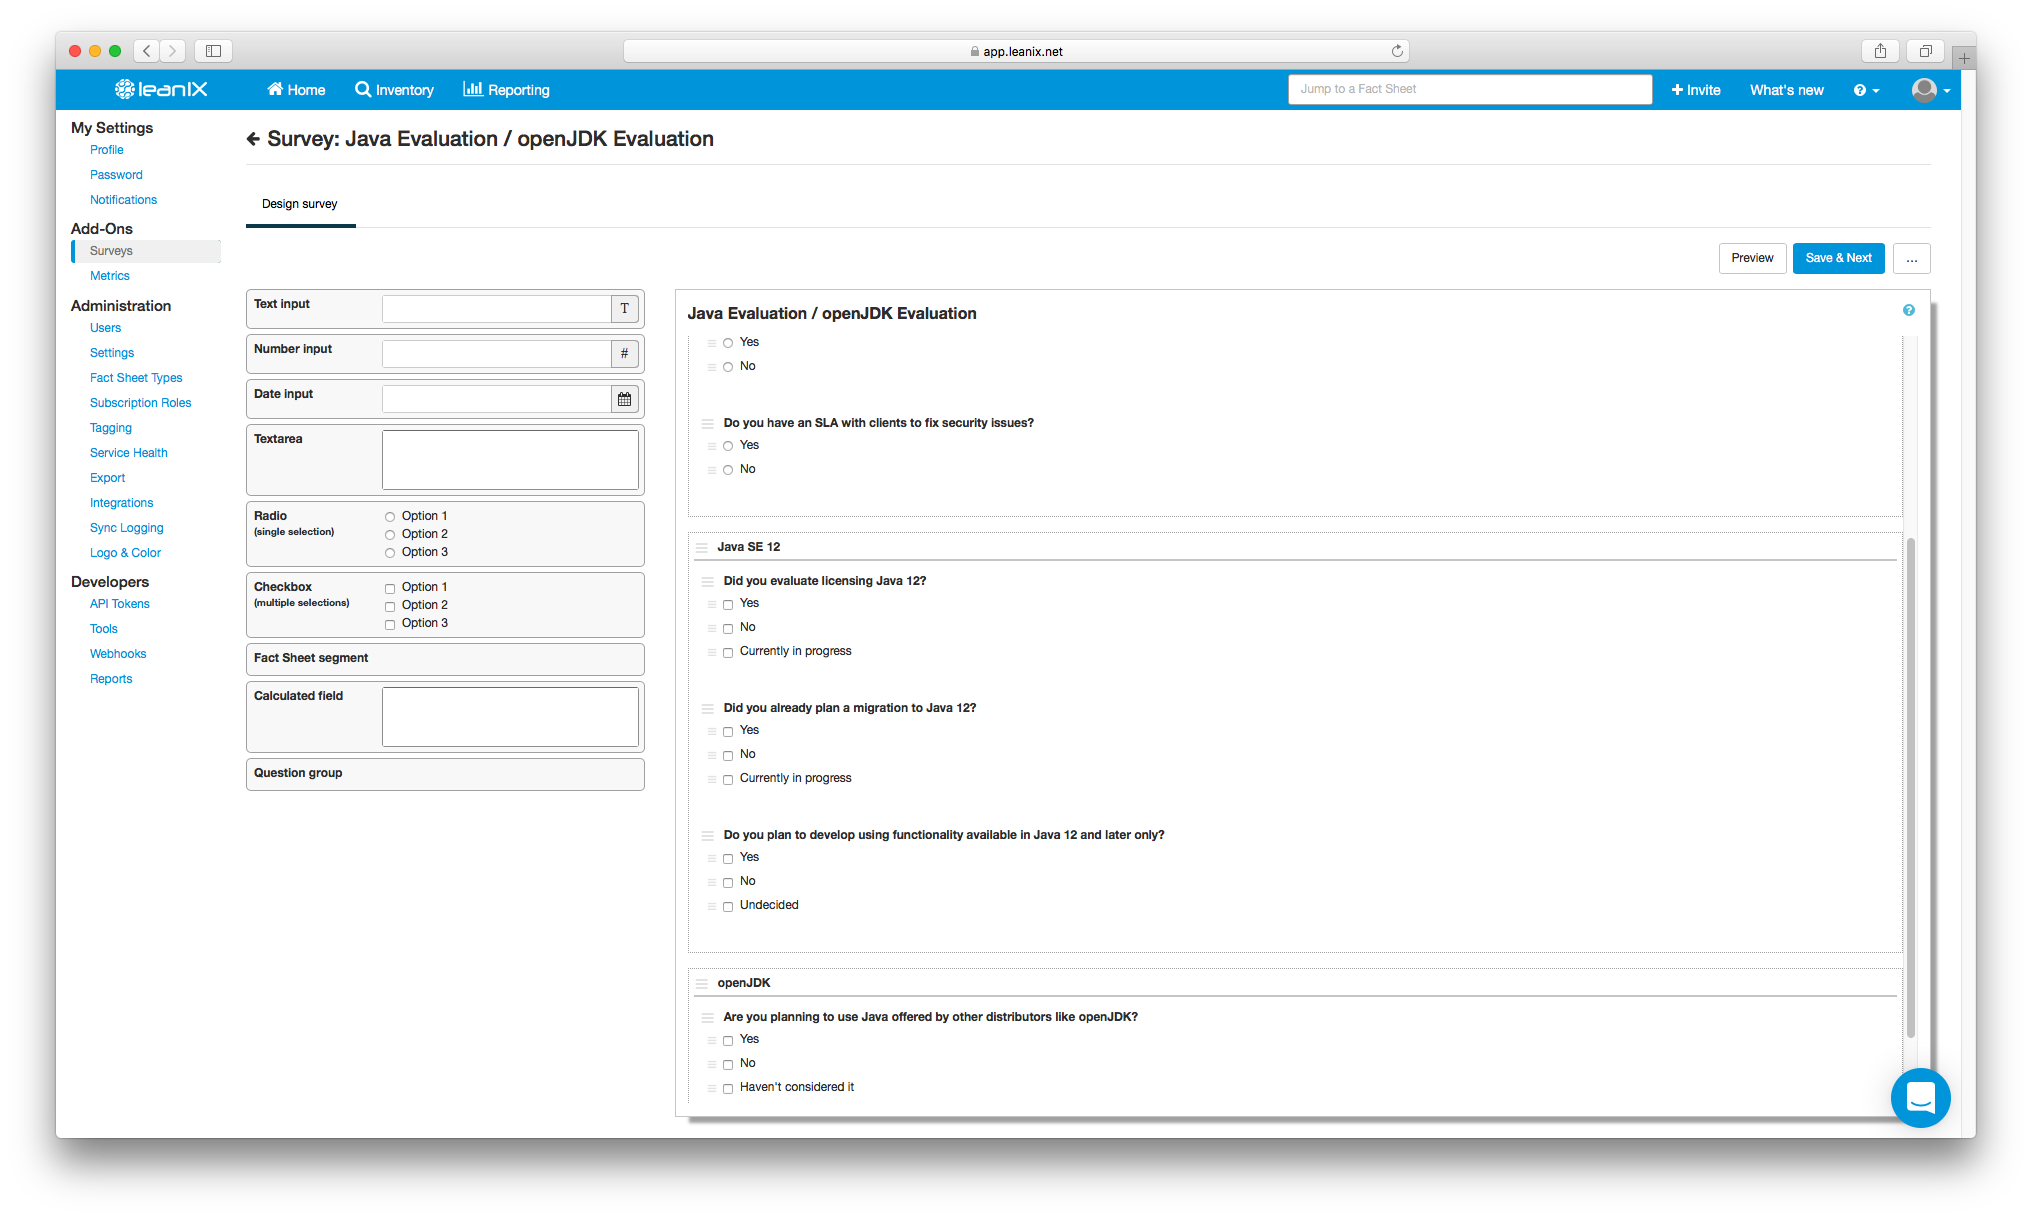
Task: Grab the drag handle of openJDK group
Action: (702, 984)
